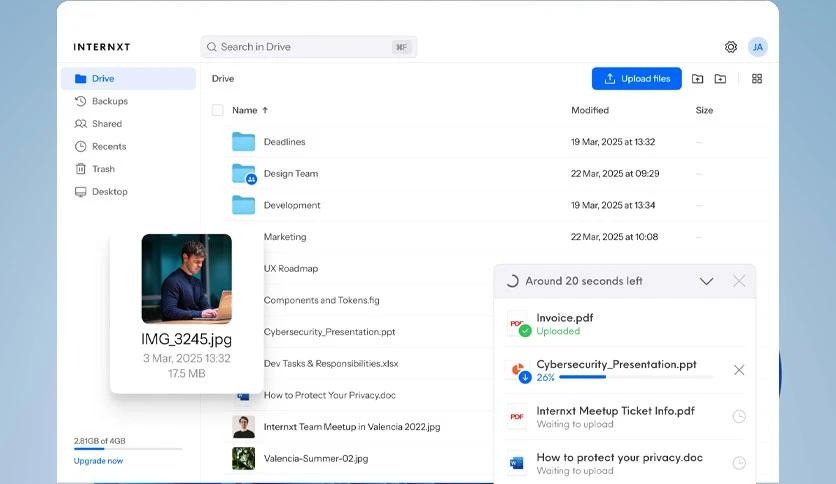Sort by Name column header

[x=250, y=110]
